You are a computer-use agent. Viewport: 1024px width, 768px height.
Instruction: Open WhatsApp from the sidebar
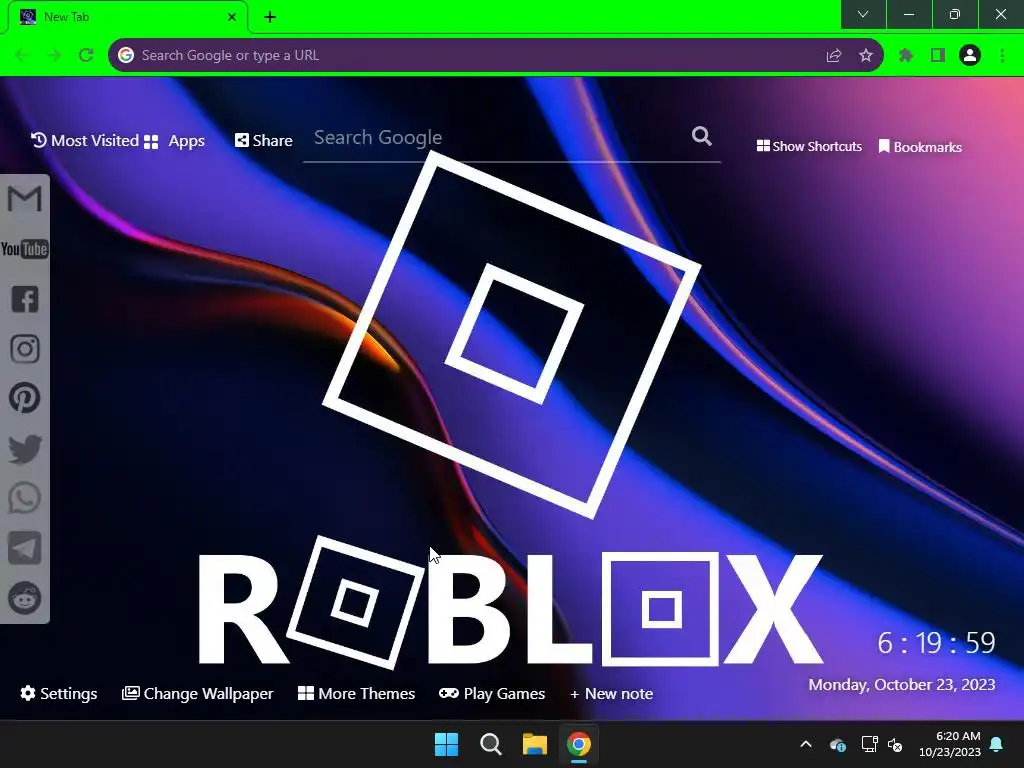tap(25, 498)
